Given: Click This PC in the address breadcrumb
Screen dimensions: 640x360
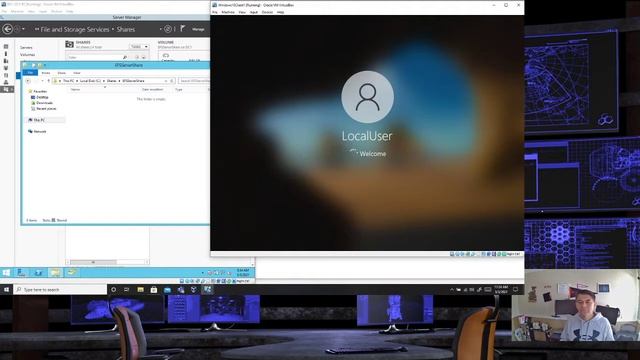Looking at the screenshot, I should pos(68,81).
